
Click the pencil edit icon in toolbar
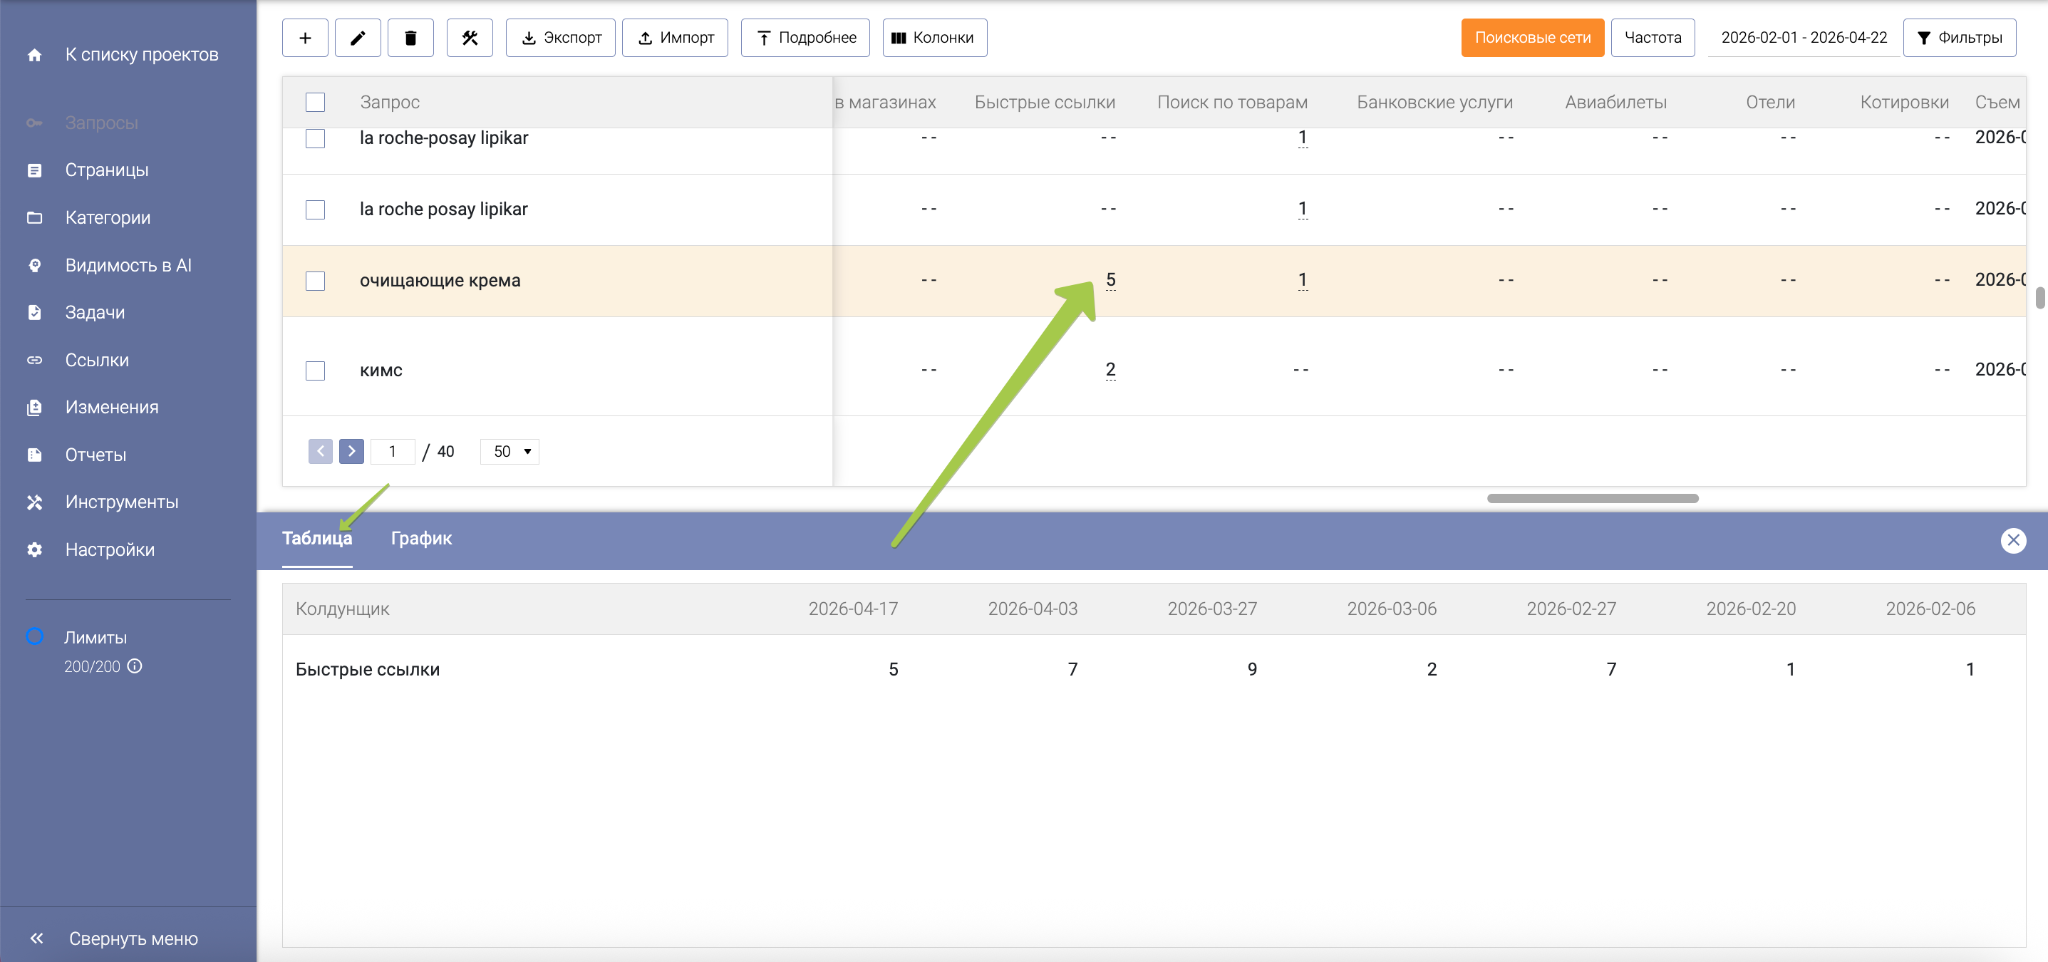[358, 38]
